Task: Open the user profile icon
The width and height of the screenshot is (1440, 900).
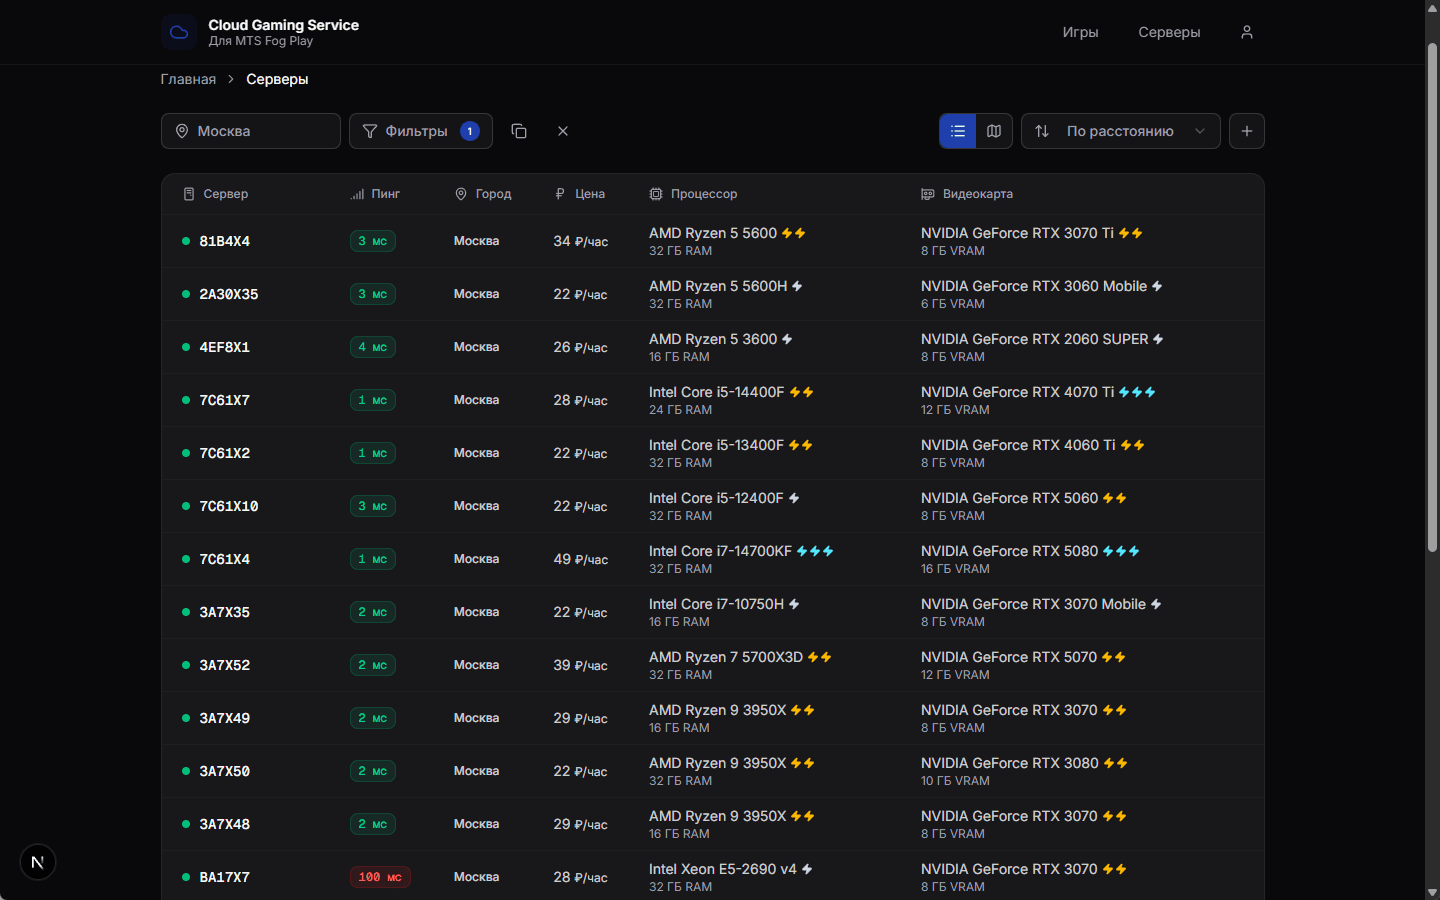Action: click(x=1246, y=32)
